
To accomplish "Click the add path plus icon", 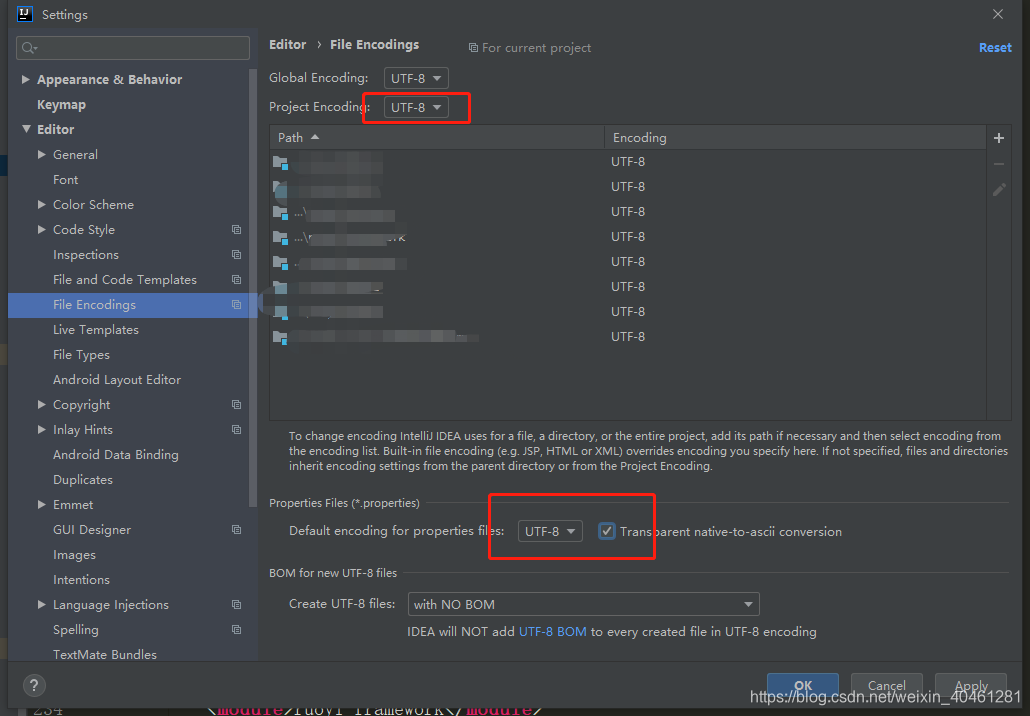I will point(998,138).
